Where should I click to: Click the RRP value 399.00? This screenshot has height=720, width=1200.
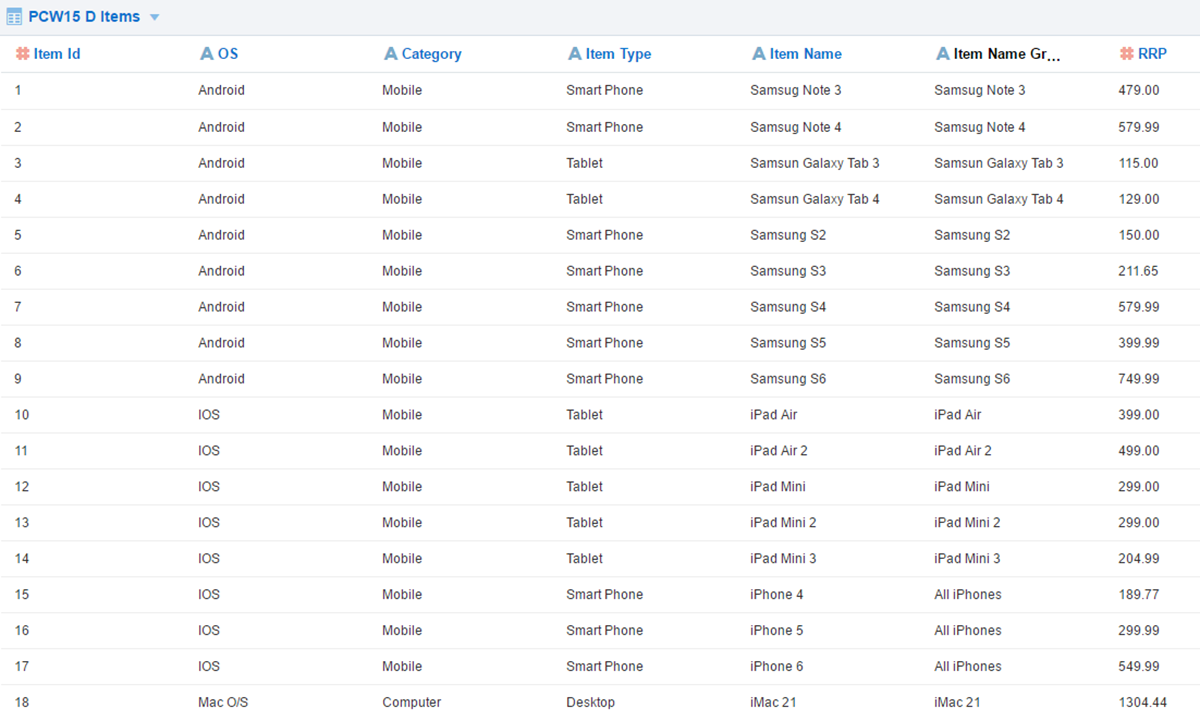(1139, 415)
